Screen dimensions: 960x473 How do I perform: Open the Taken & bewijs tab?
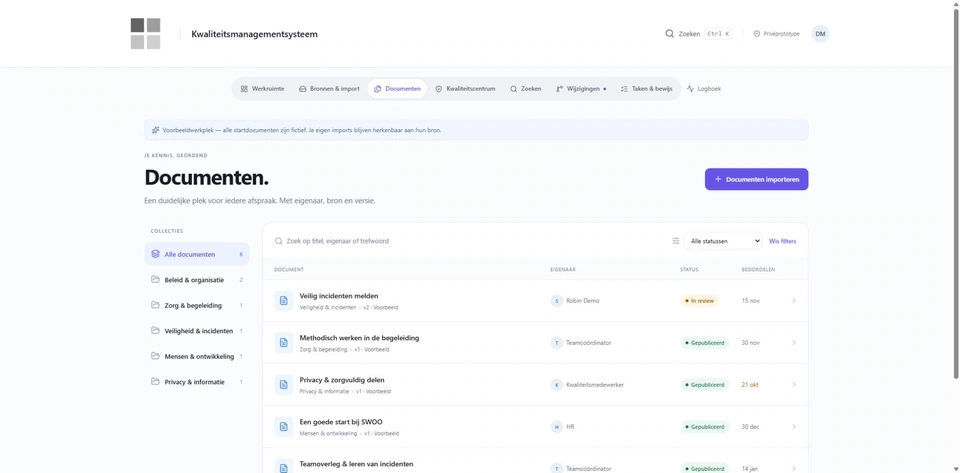646,89
